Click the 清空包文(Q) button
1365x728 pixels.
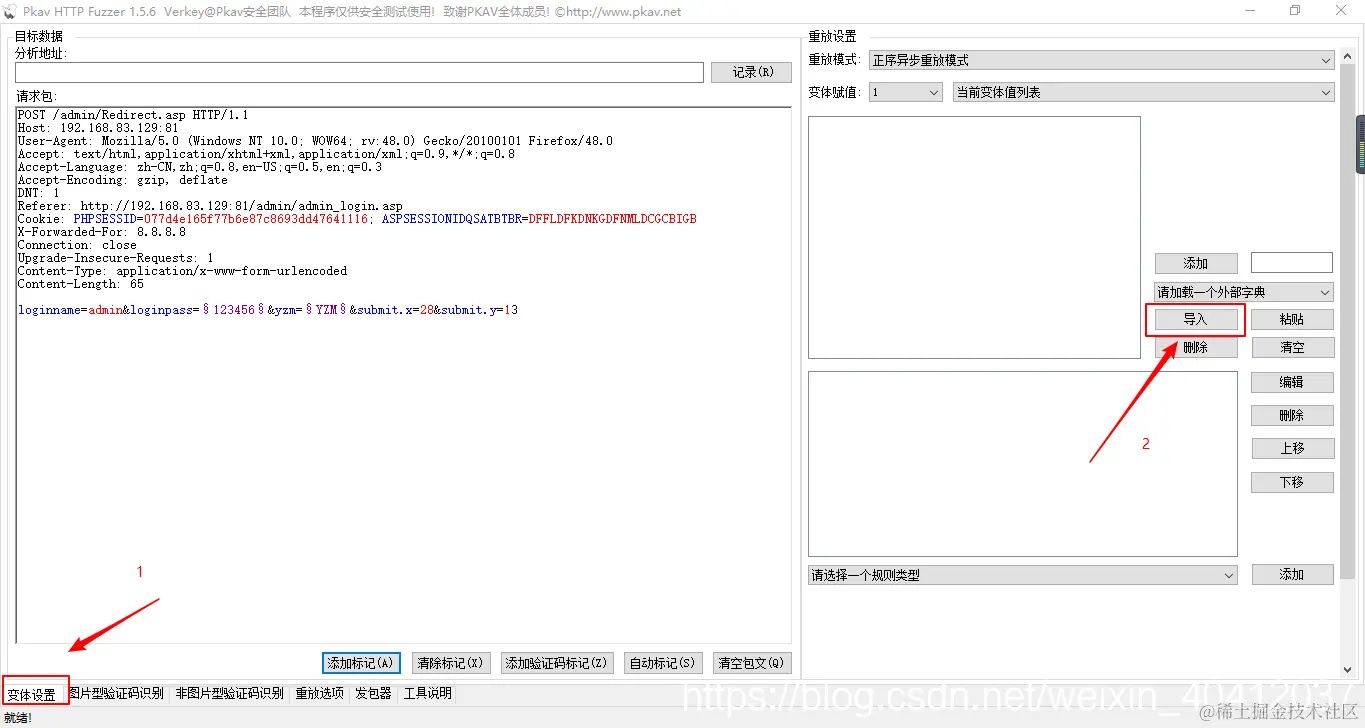pyautogui.click(x=753, y=663)
